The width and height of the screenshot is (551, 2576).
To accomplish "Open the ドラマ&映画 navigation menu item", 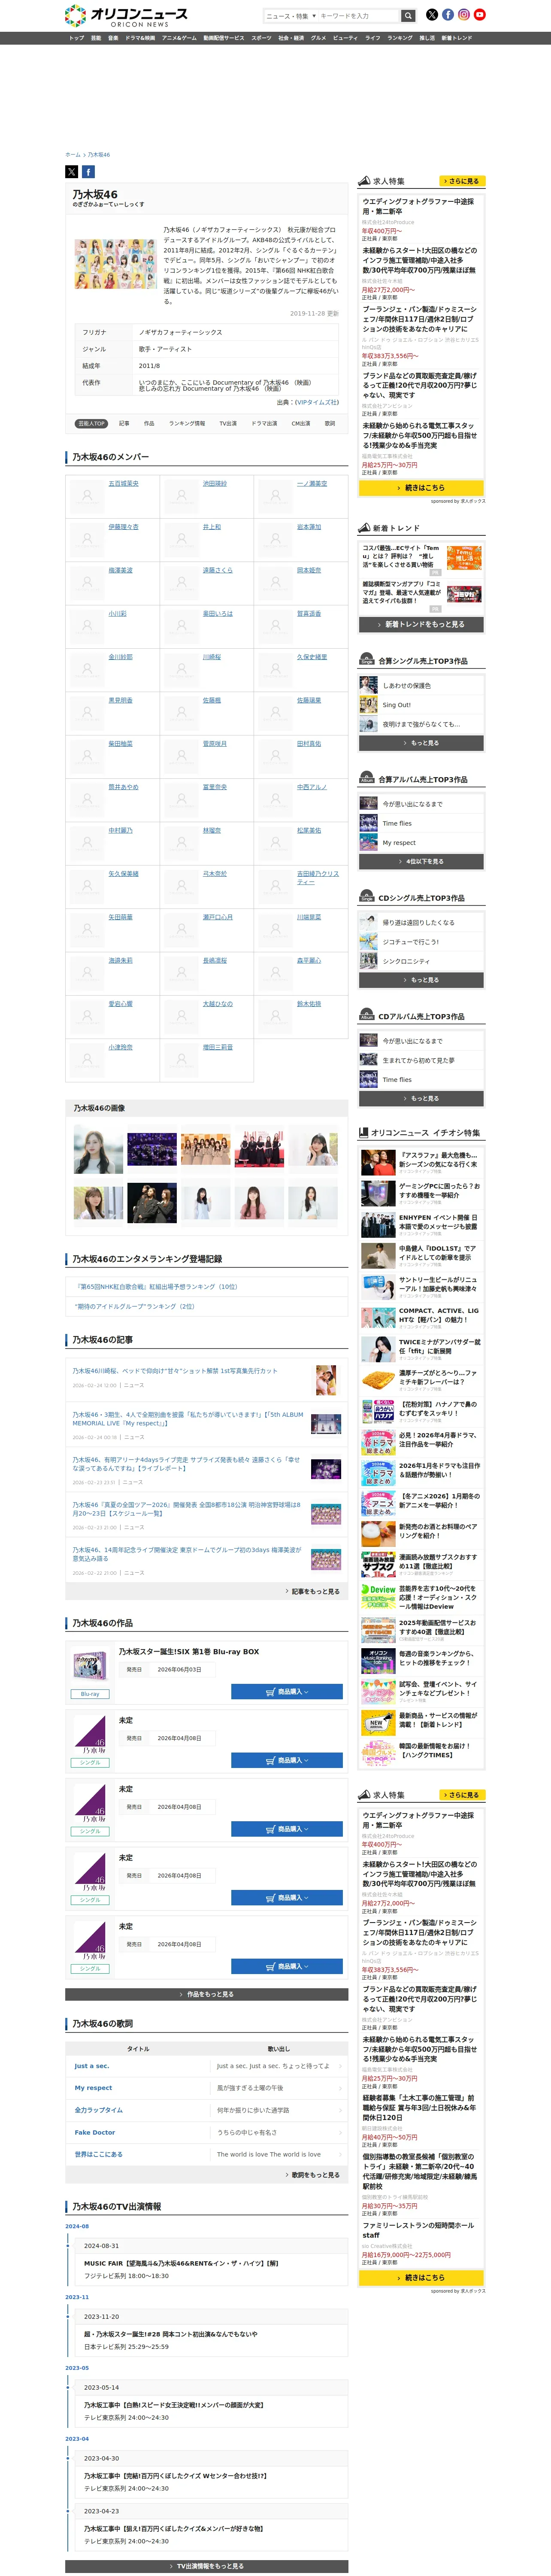I will 140,38.
